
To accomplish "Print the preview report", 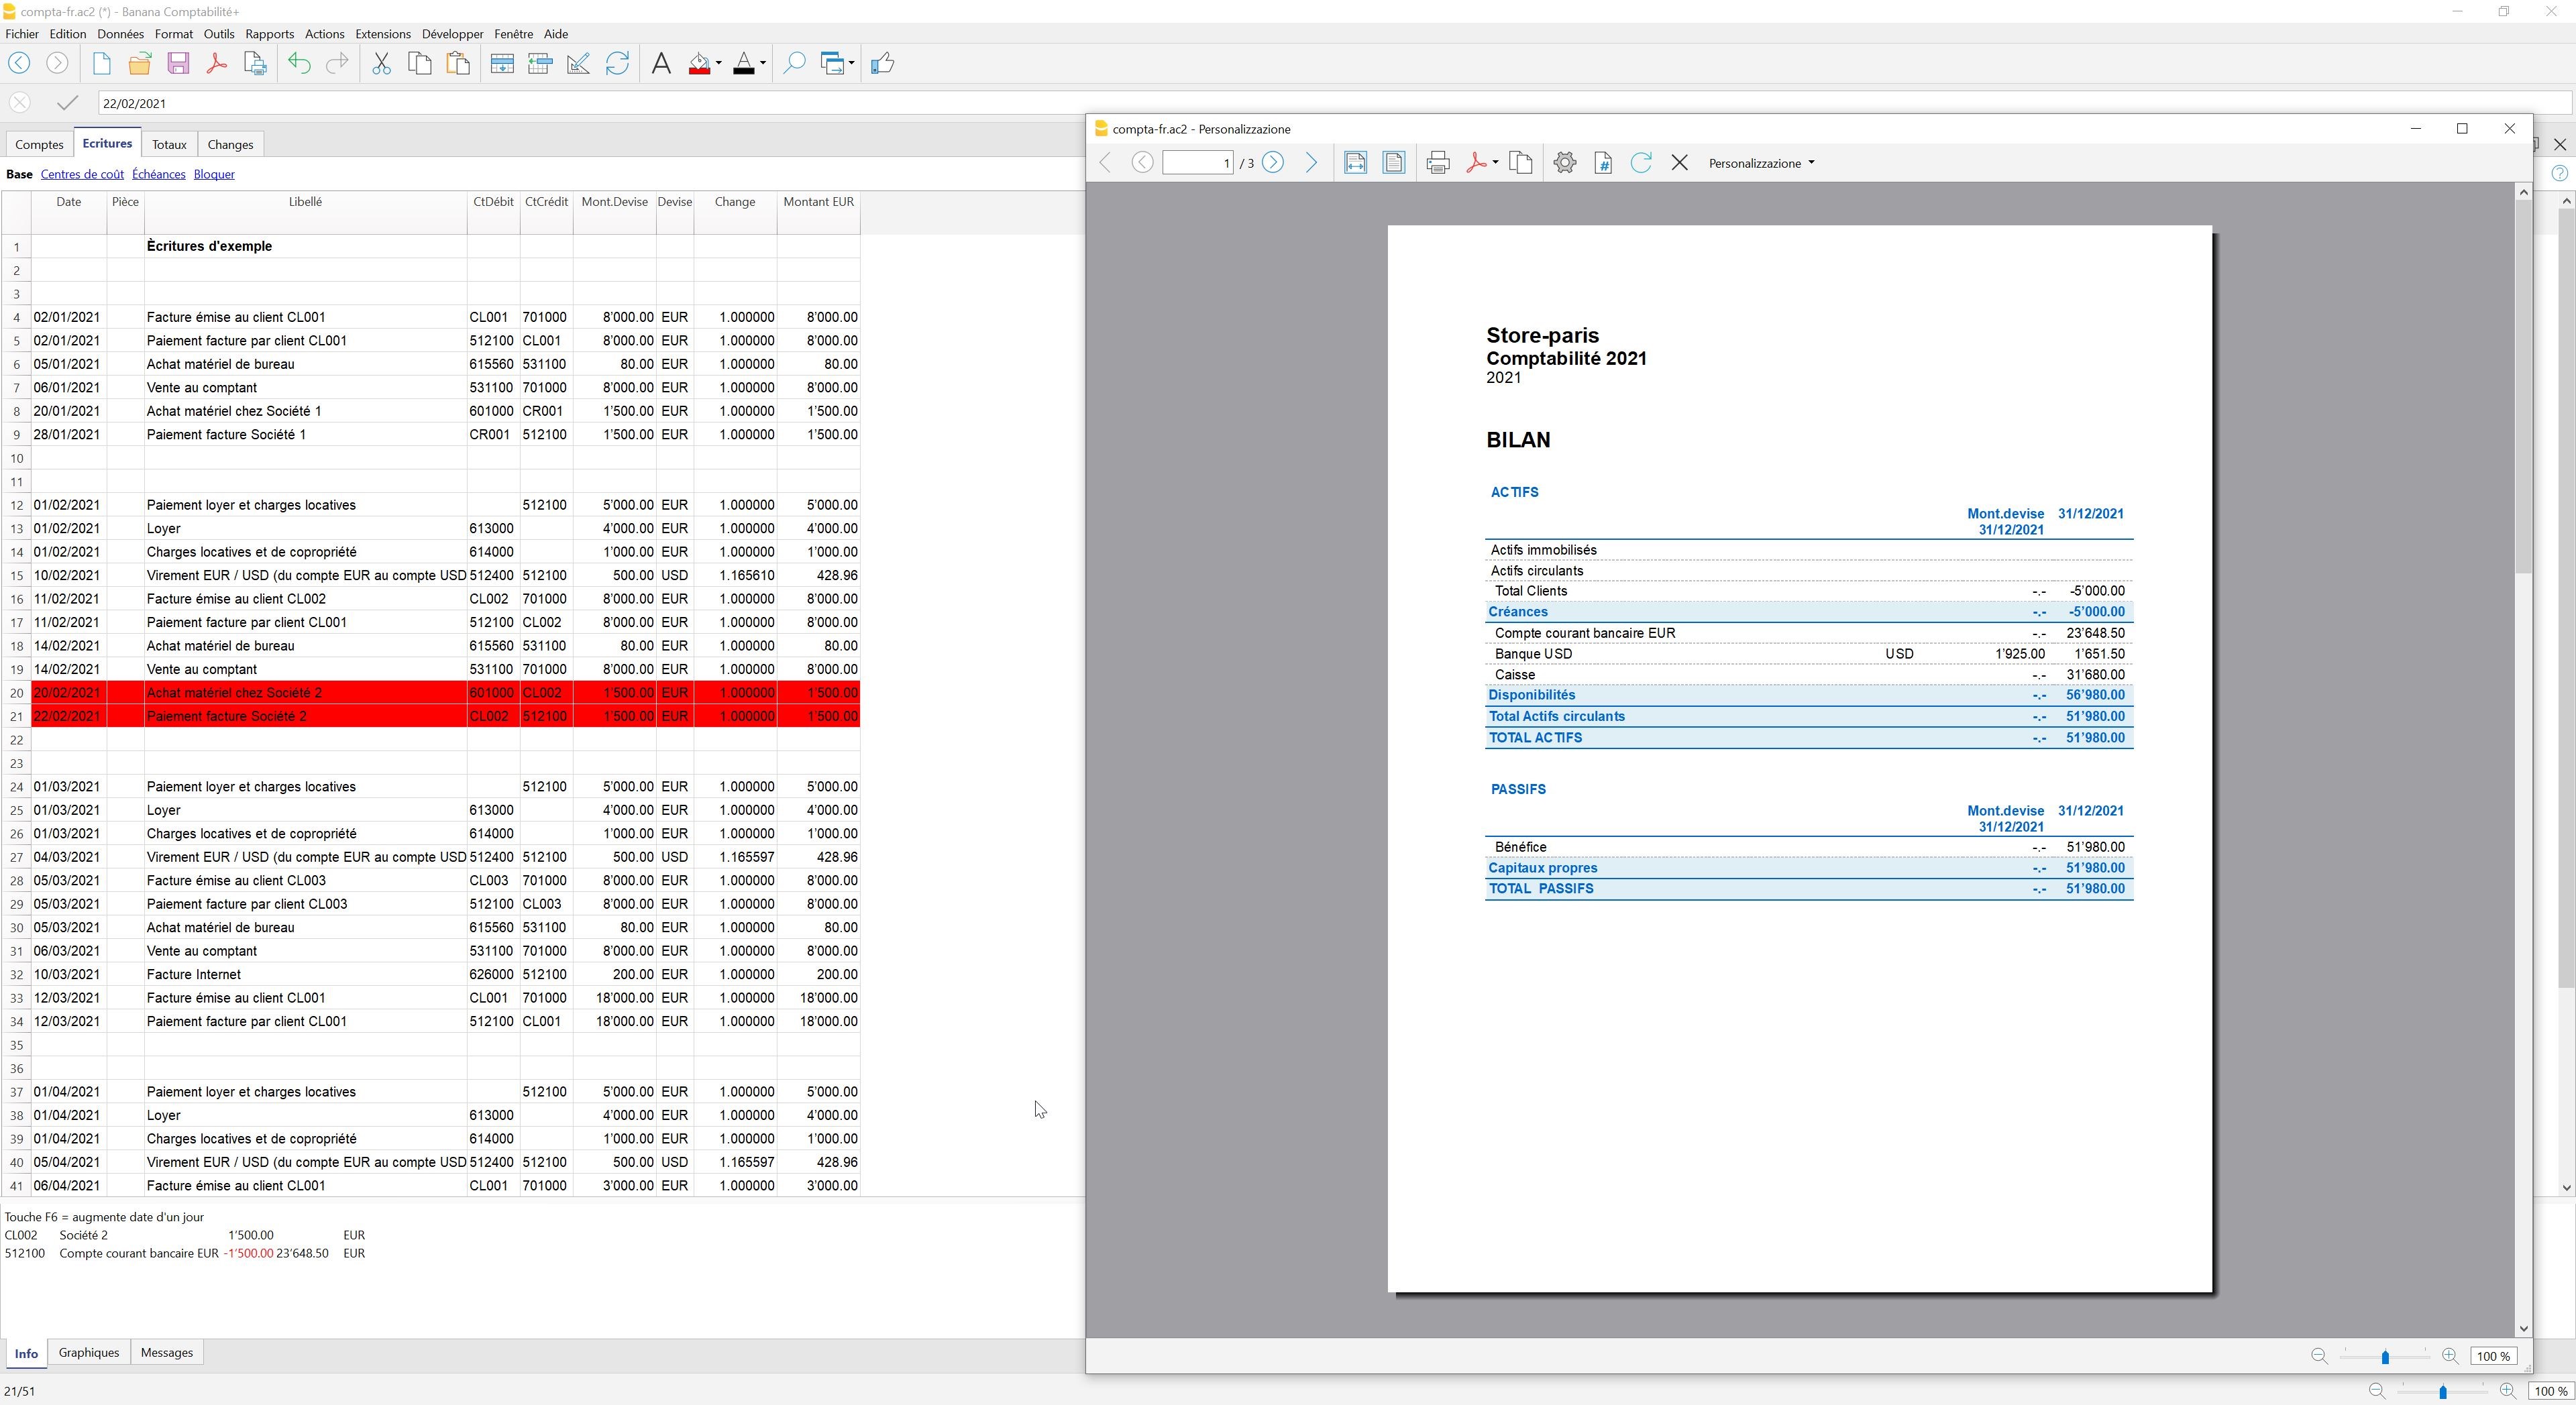I will [1438, 163].
